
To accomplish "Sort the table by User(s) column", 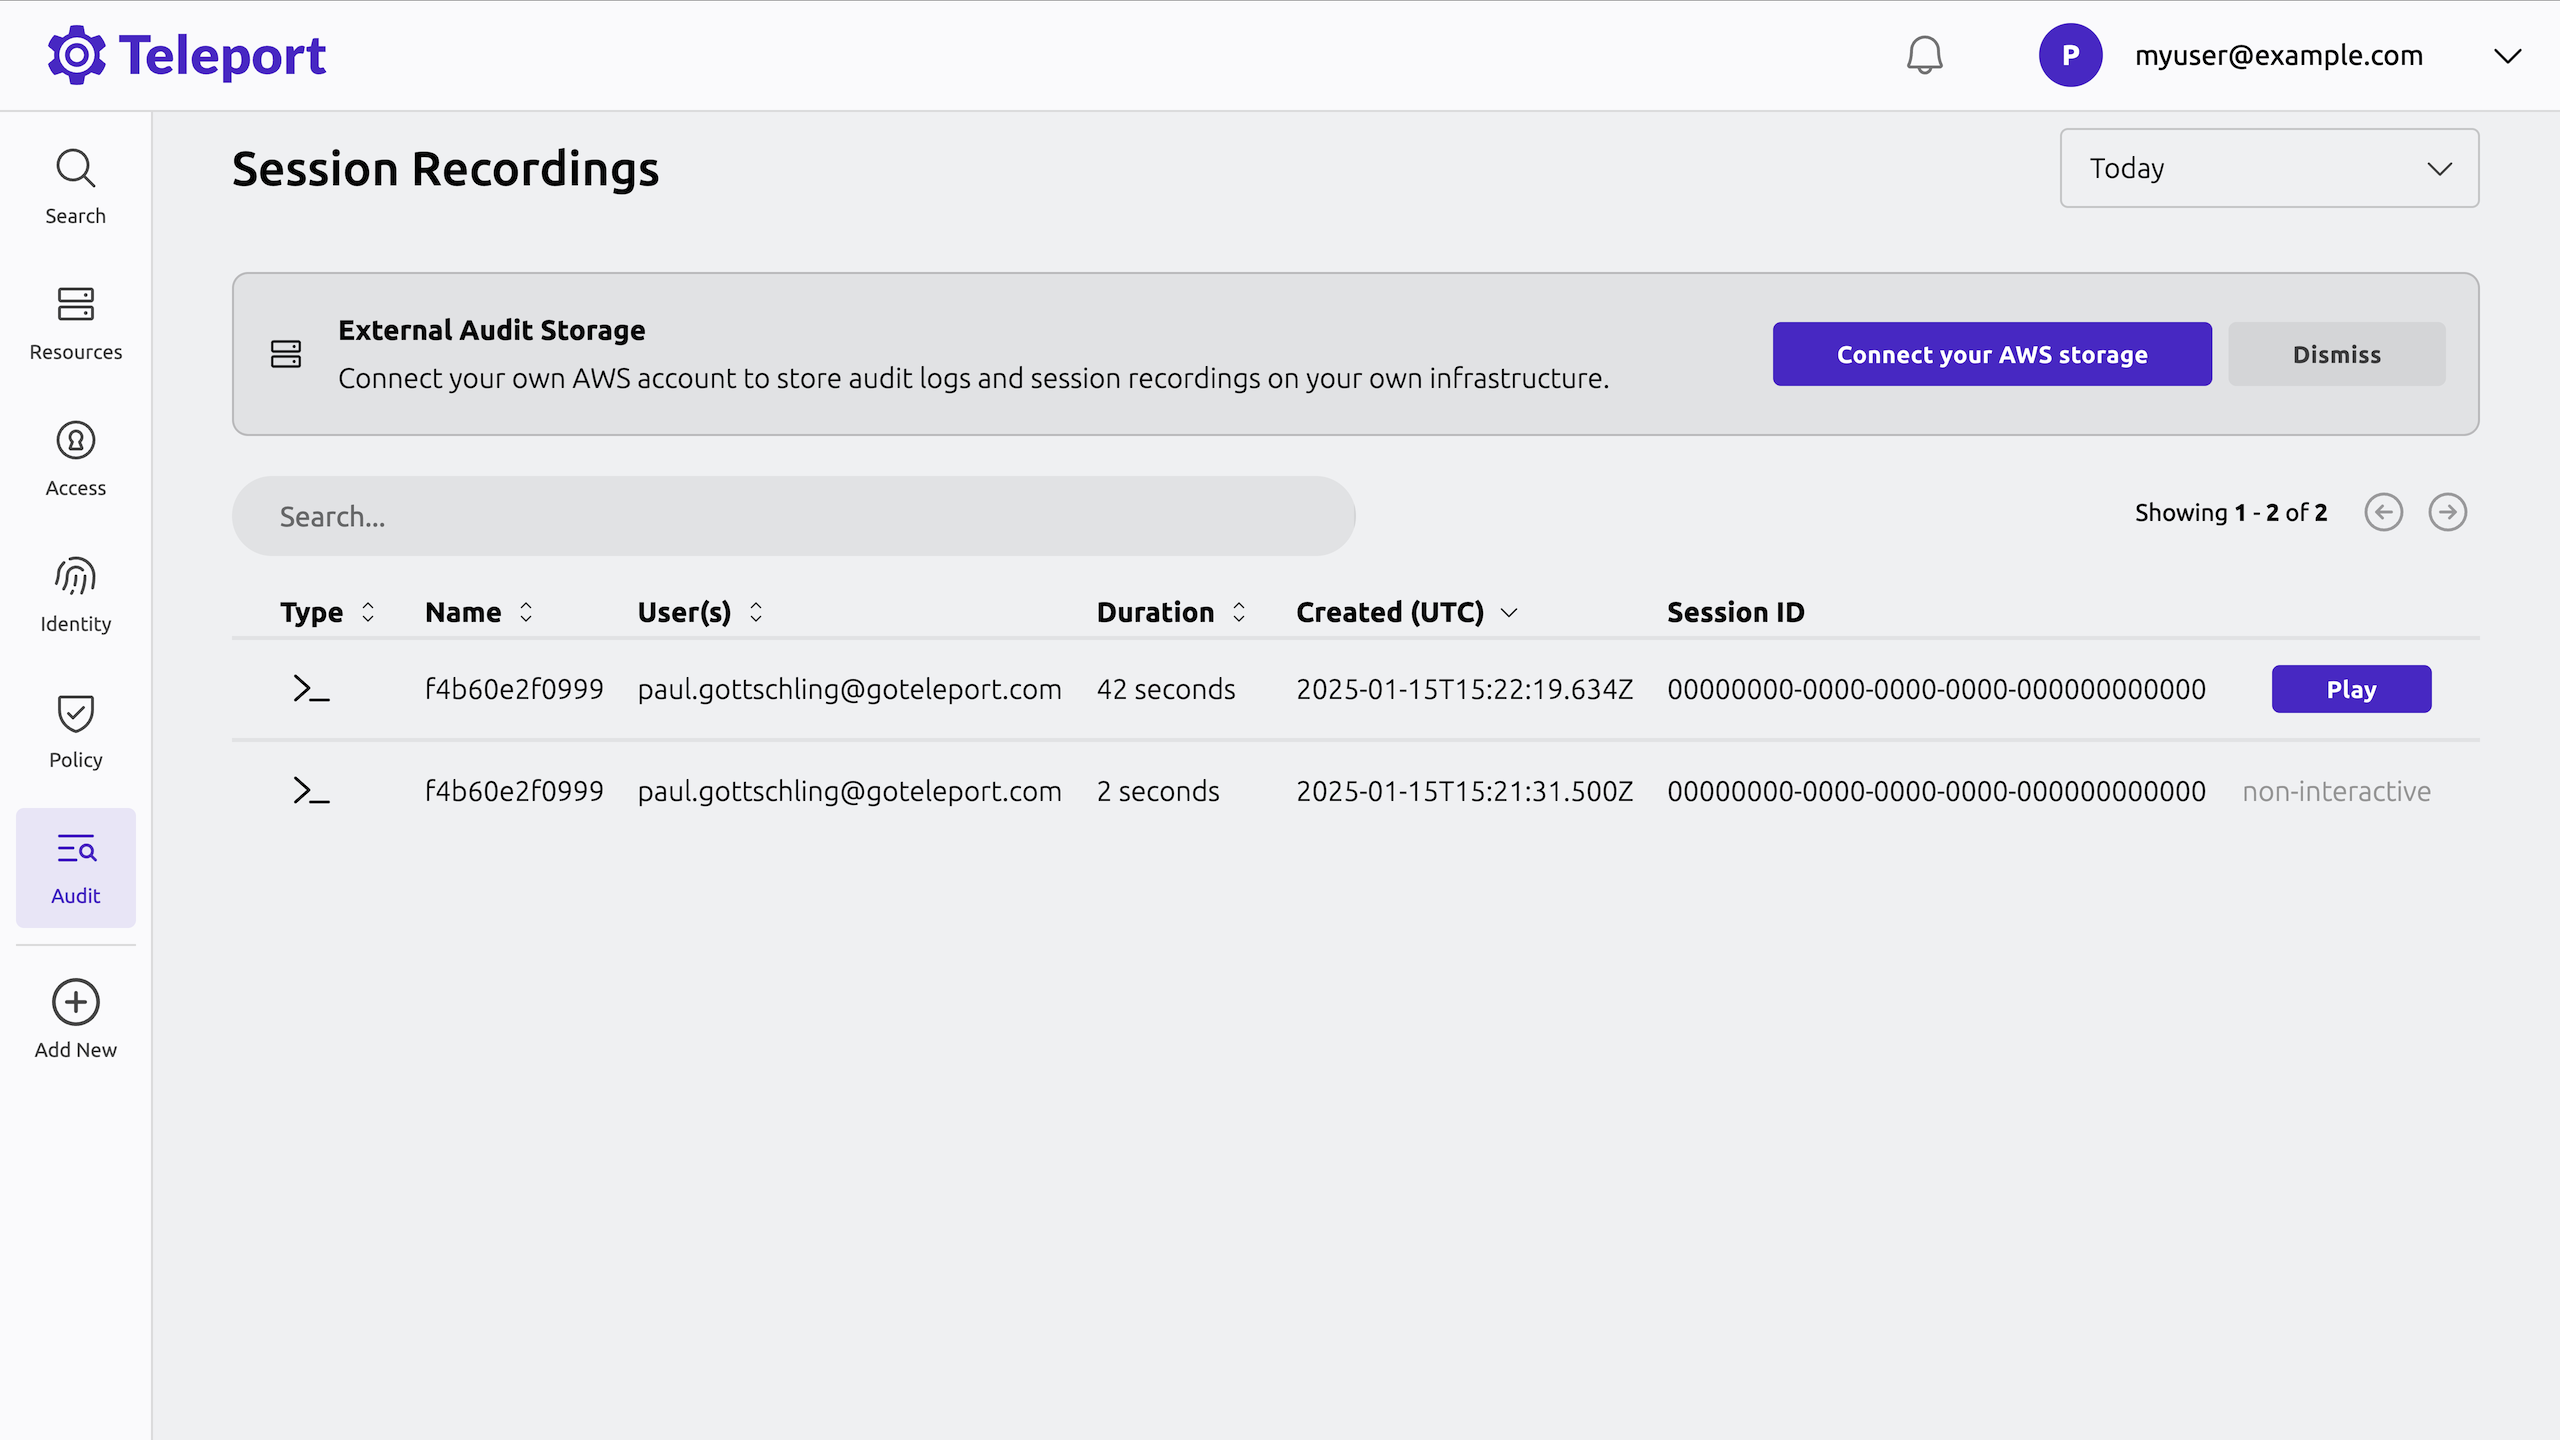I will 699,612.
